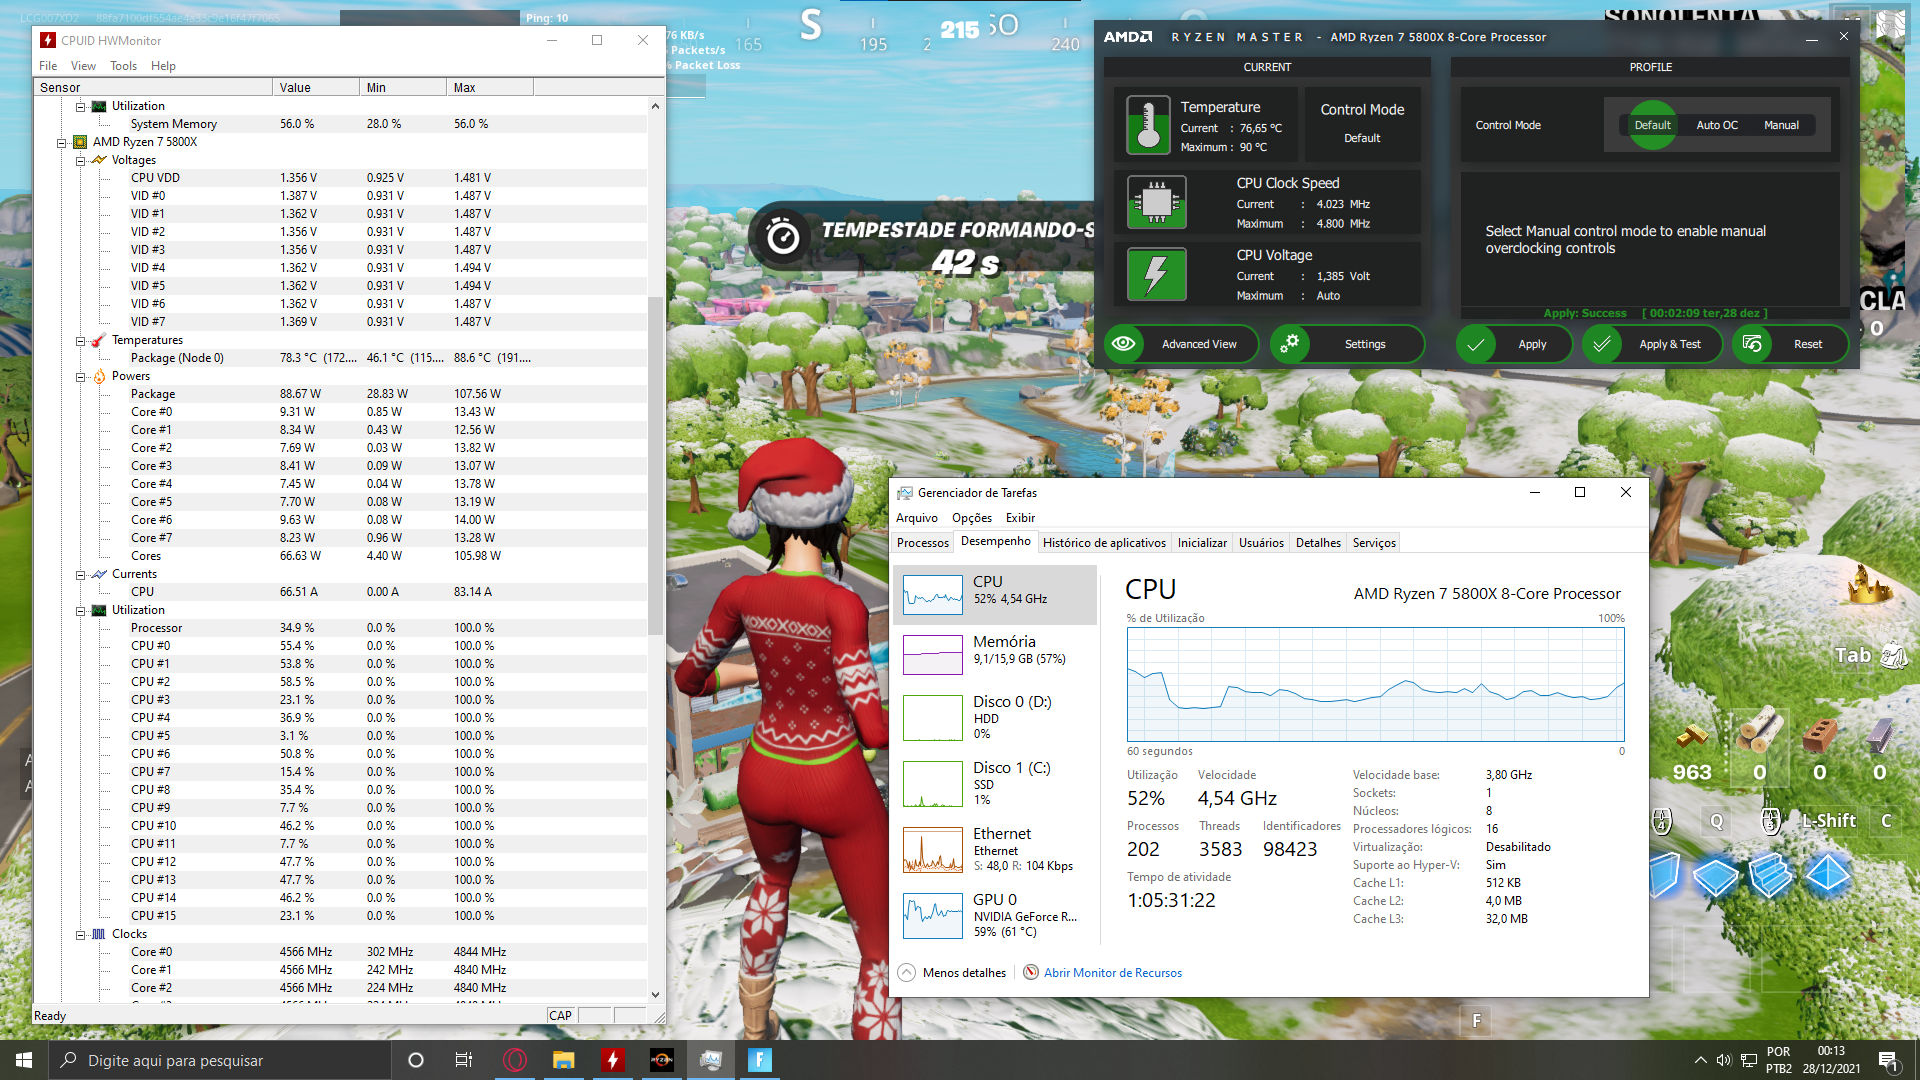
Task: Select the Ethernet entry in Task Manager
Action: pyautogui.click(x=995, y=850)
